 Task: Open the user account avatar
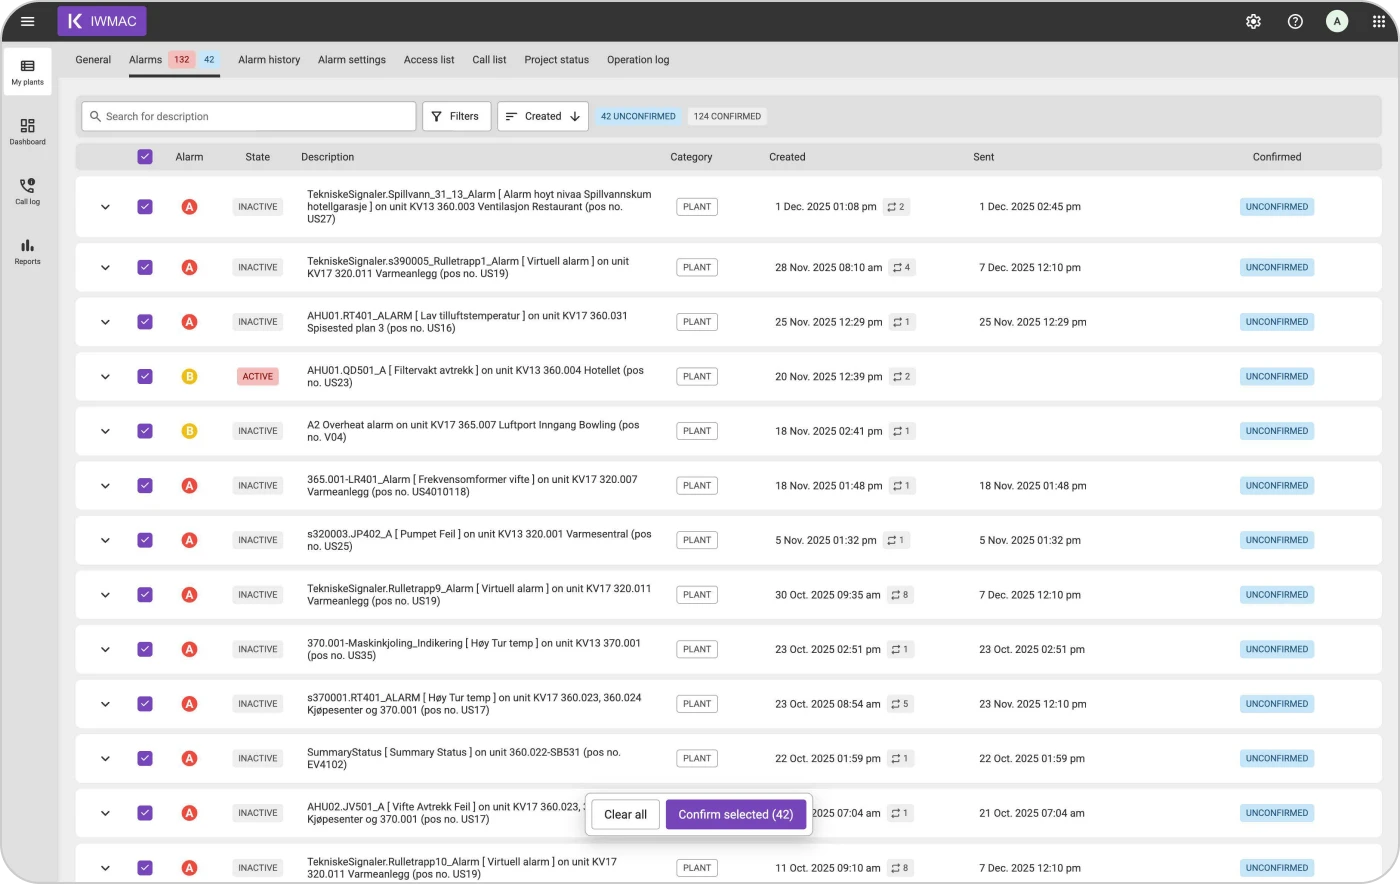[x=1337, y=21]
